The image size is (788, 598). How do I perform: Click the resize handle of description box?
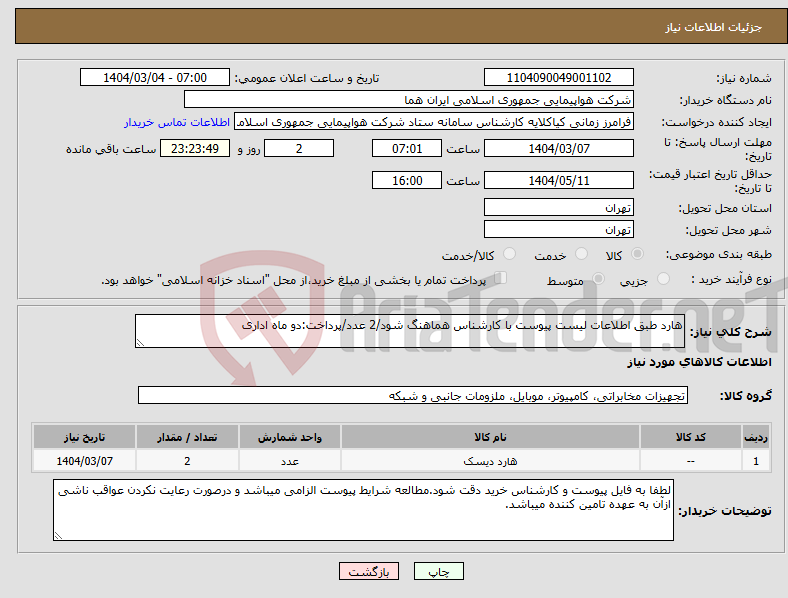click(140, 343)
